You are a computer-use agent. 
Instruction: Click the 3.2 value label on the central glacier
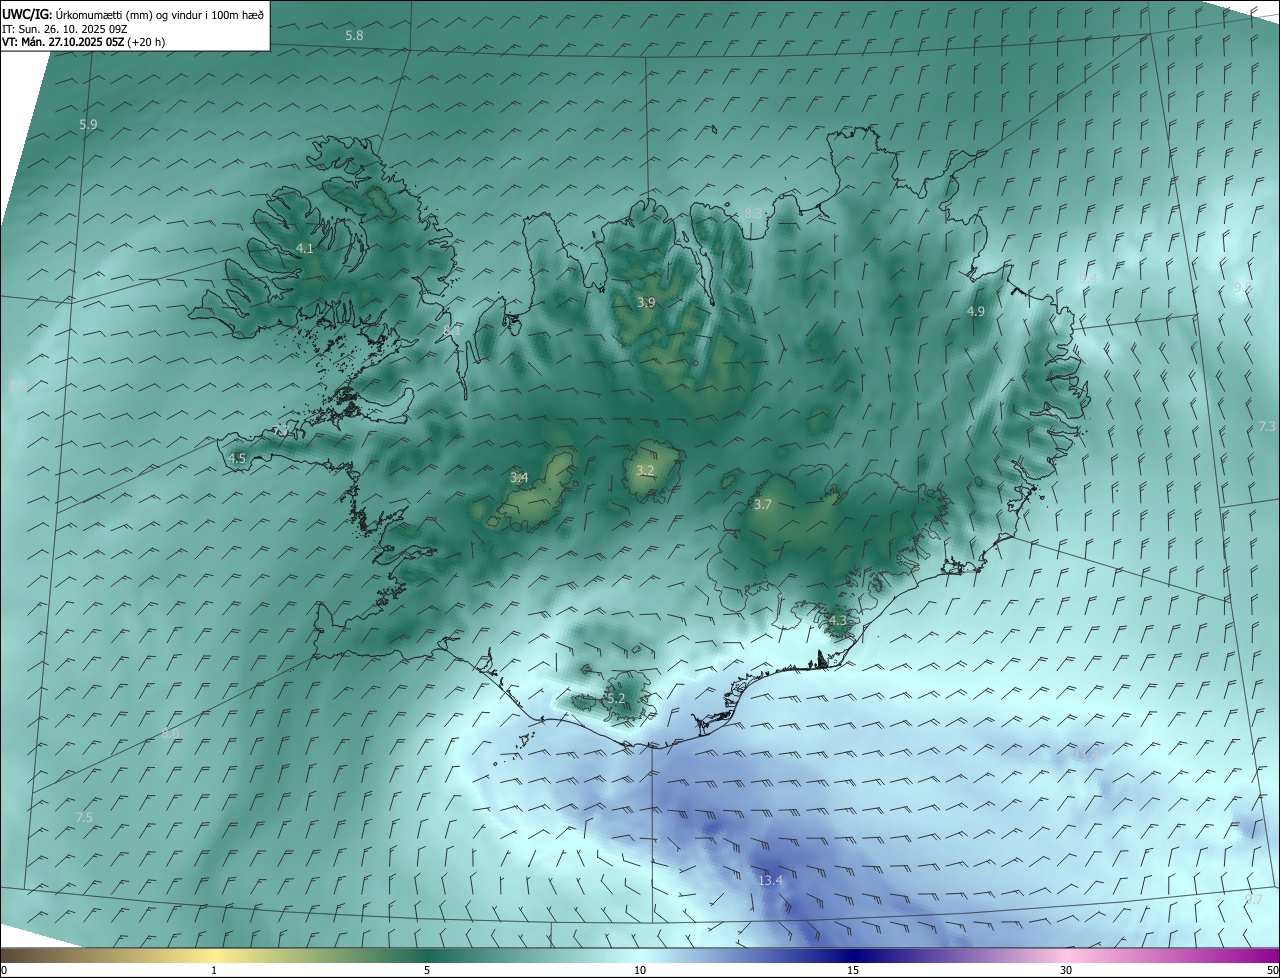click(645, 470)
